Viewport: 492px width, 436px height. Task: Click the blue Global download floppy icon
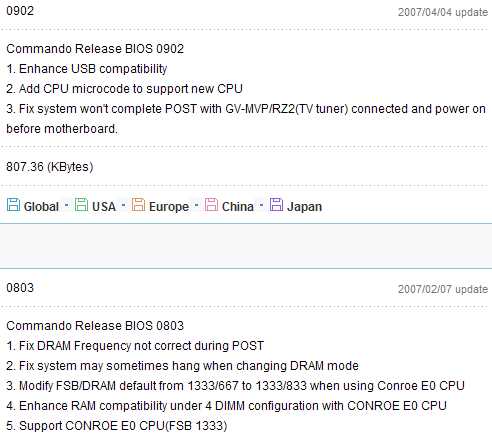click(x=13, y=205)
